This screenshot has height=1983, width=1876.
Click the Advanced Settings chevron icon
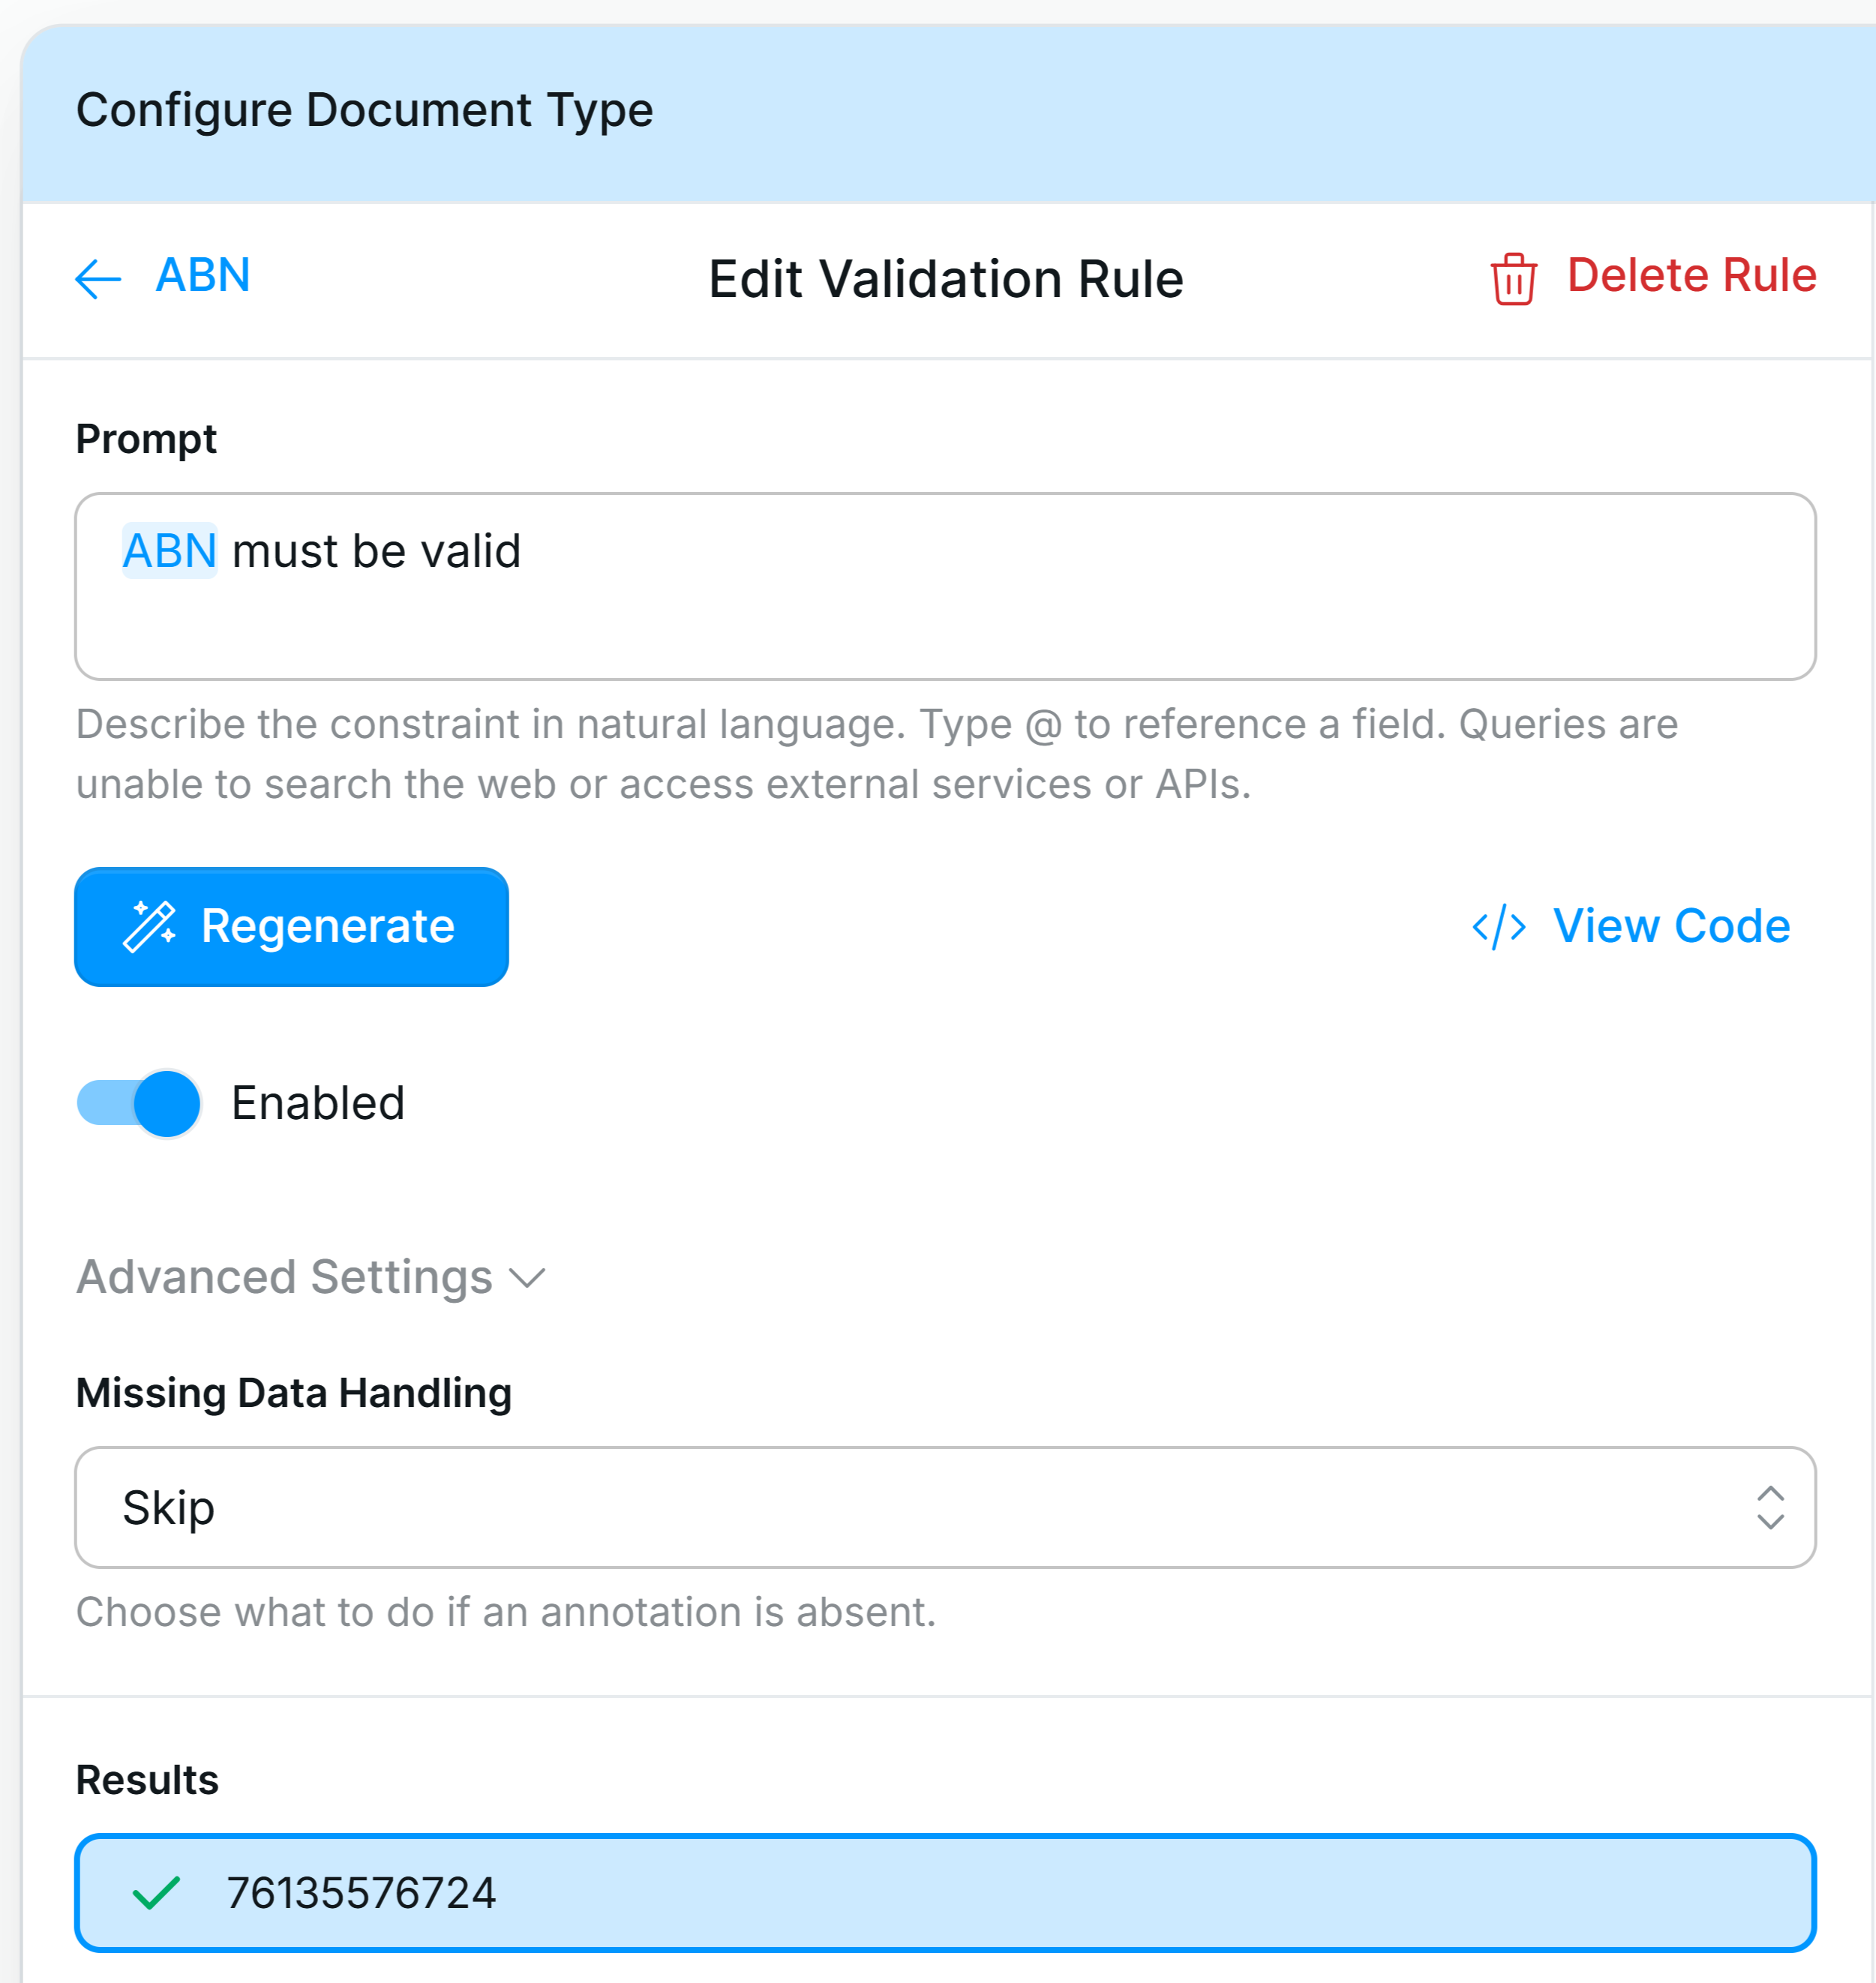[527, 1278]
